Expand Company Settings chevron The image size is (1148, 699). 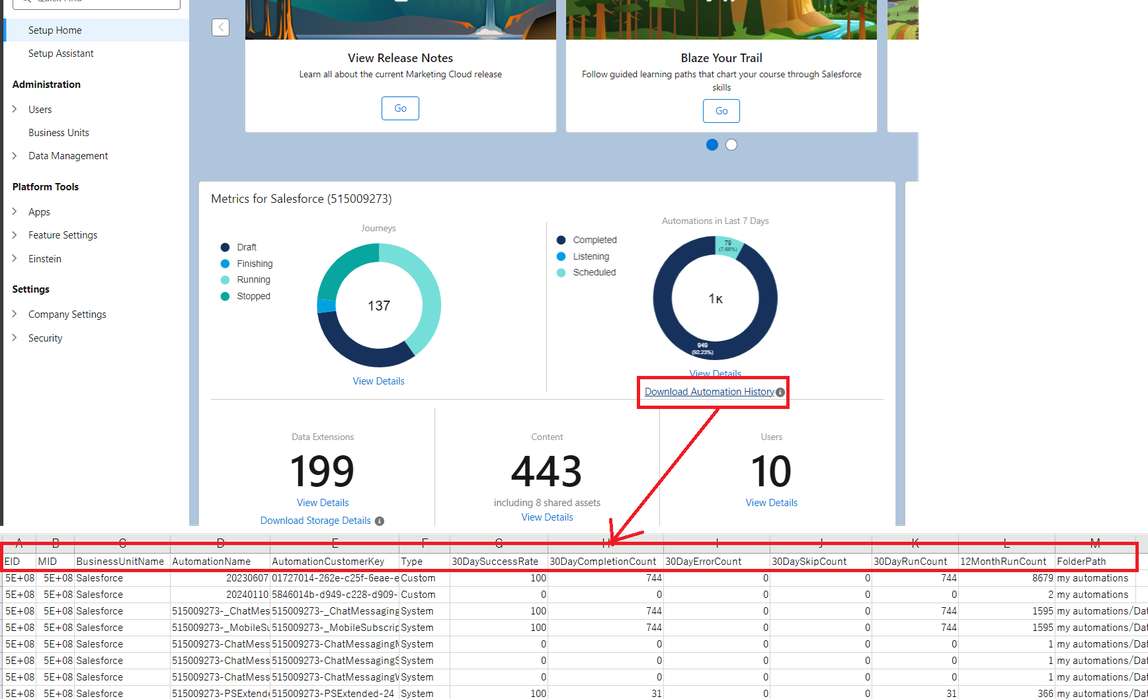(15, 314)
